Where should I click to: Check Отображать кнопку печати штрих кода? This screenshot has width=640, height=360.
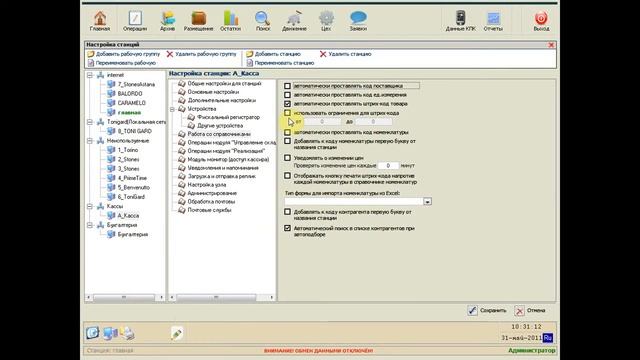click(287, 176)
